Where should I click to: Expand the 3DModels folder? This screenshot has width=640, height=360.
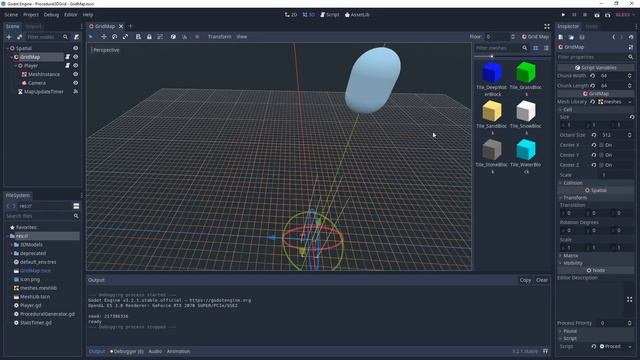click(11, 244)
